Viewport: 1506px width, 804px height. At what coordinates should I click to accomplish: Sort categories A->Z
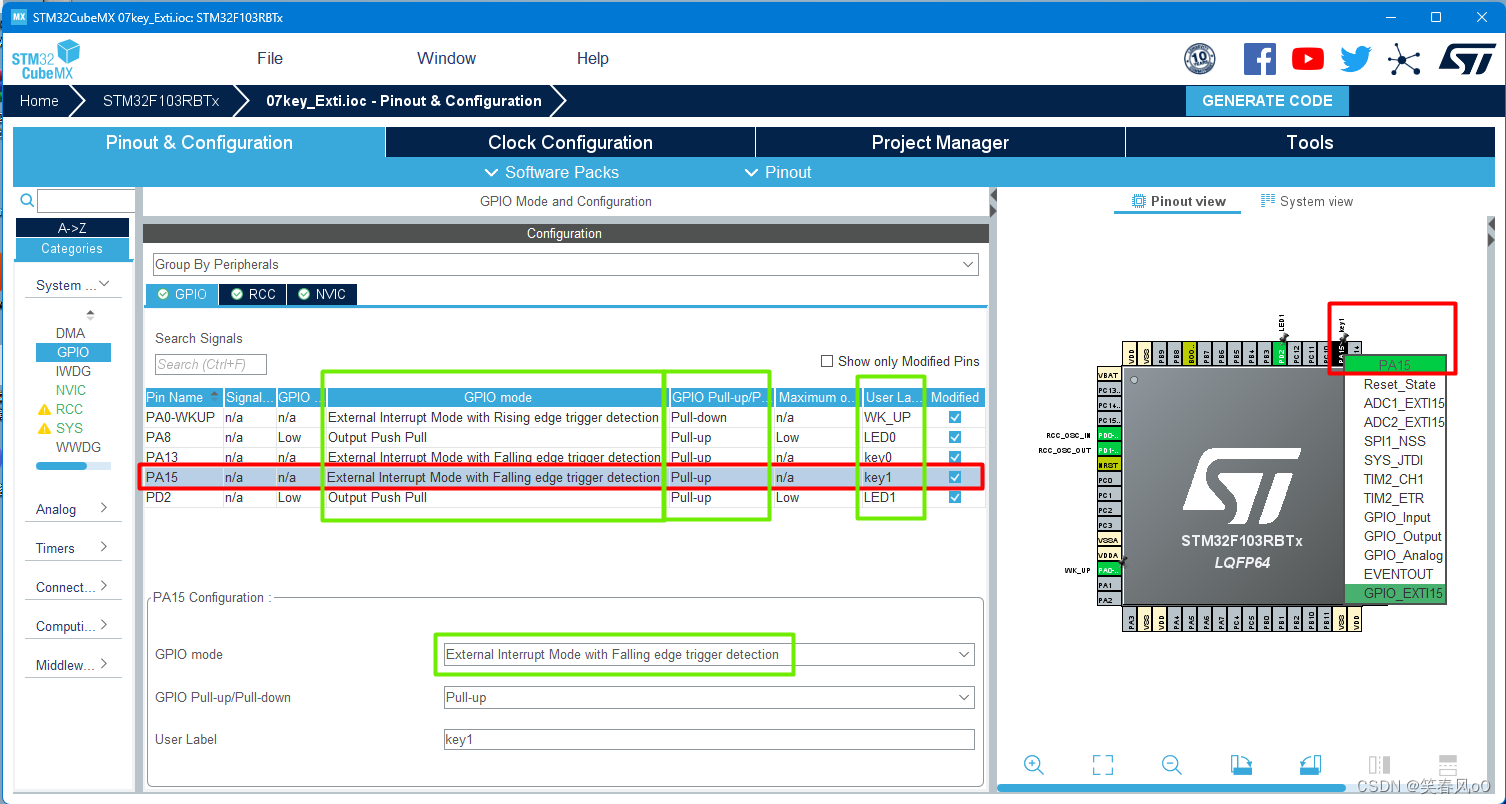(72, 228)
